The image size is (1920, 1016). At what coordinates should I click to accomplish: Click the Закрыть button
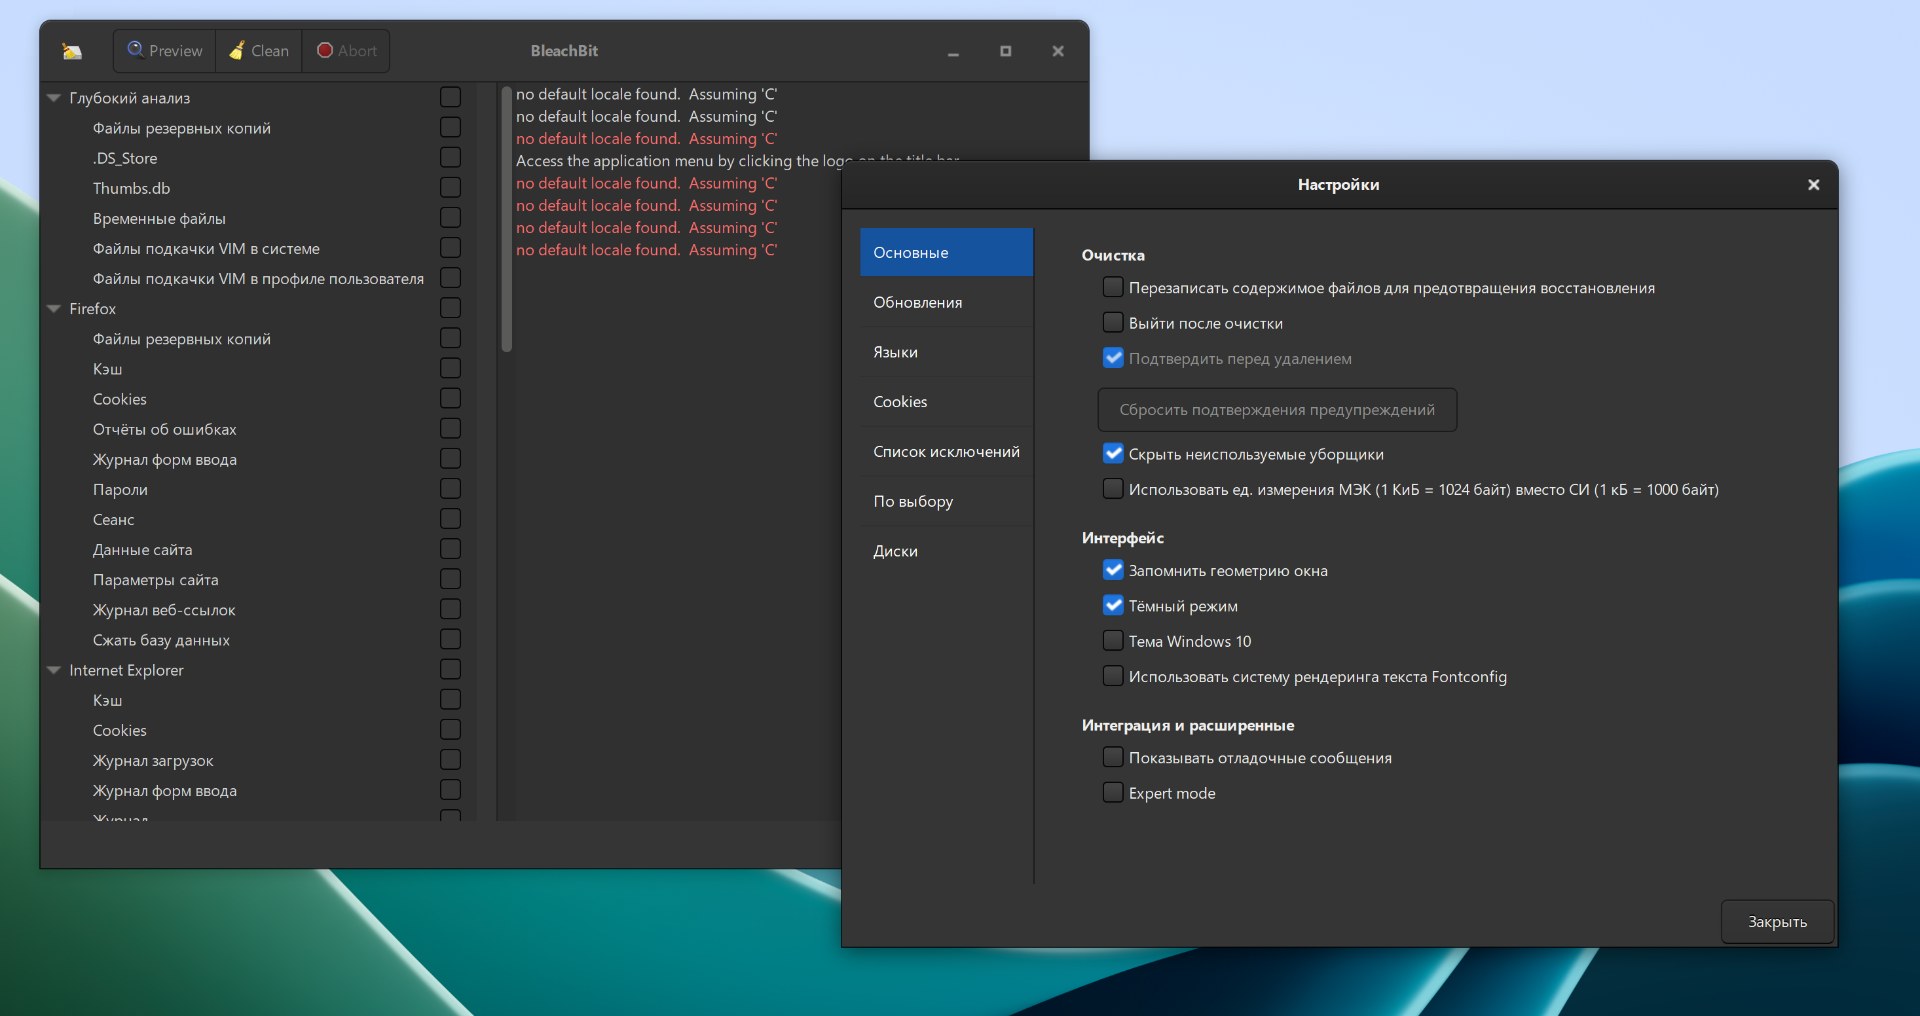(1777, 922)
